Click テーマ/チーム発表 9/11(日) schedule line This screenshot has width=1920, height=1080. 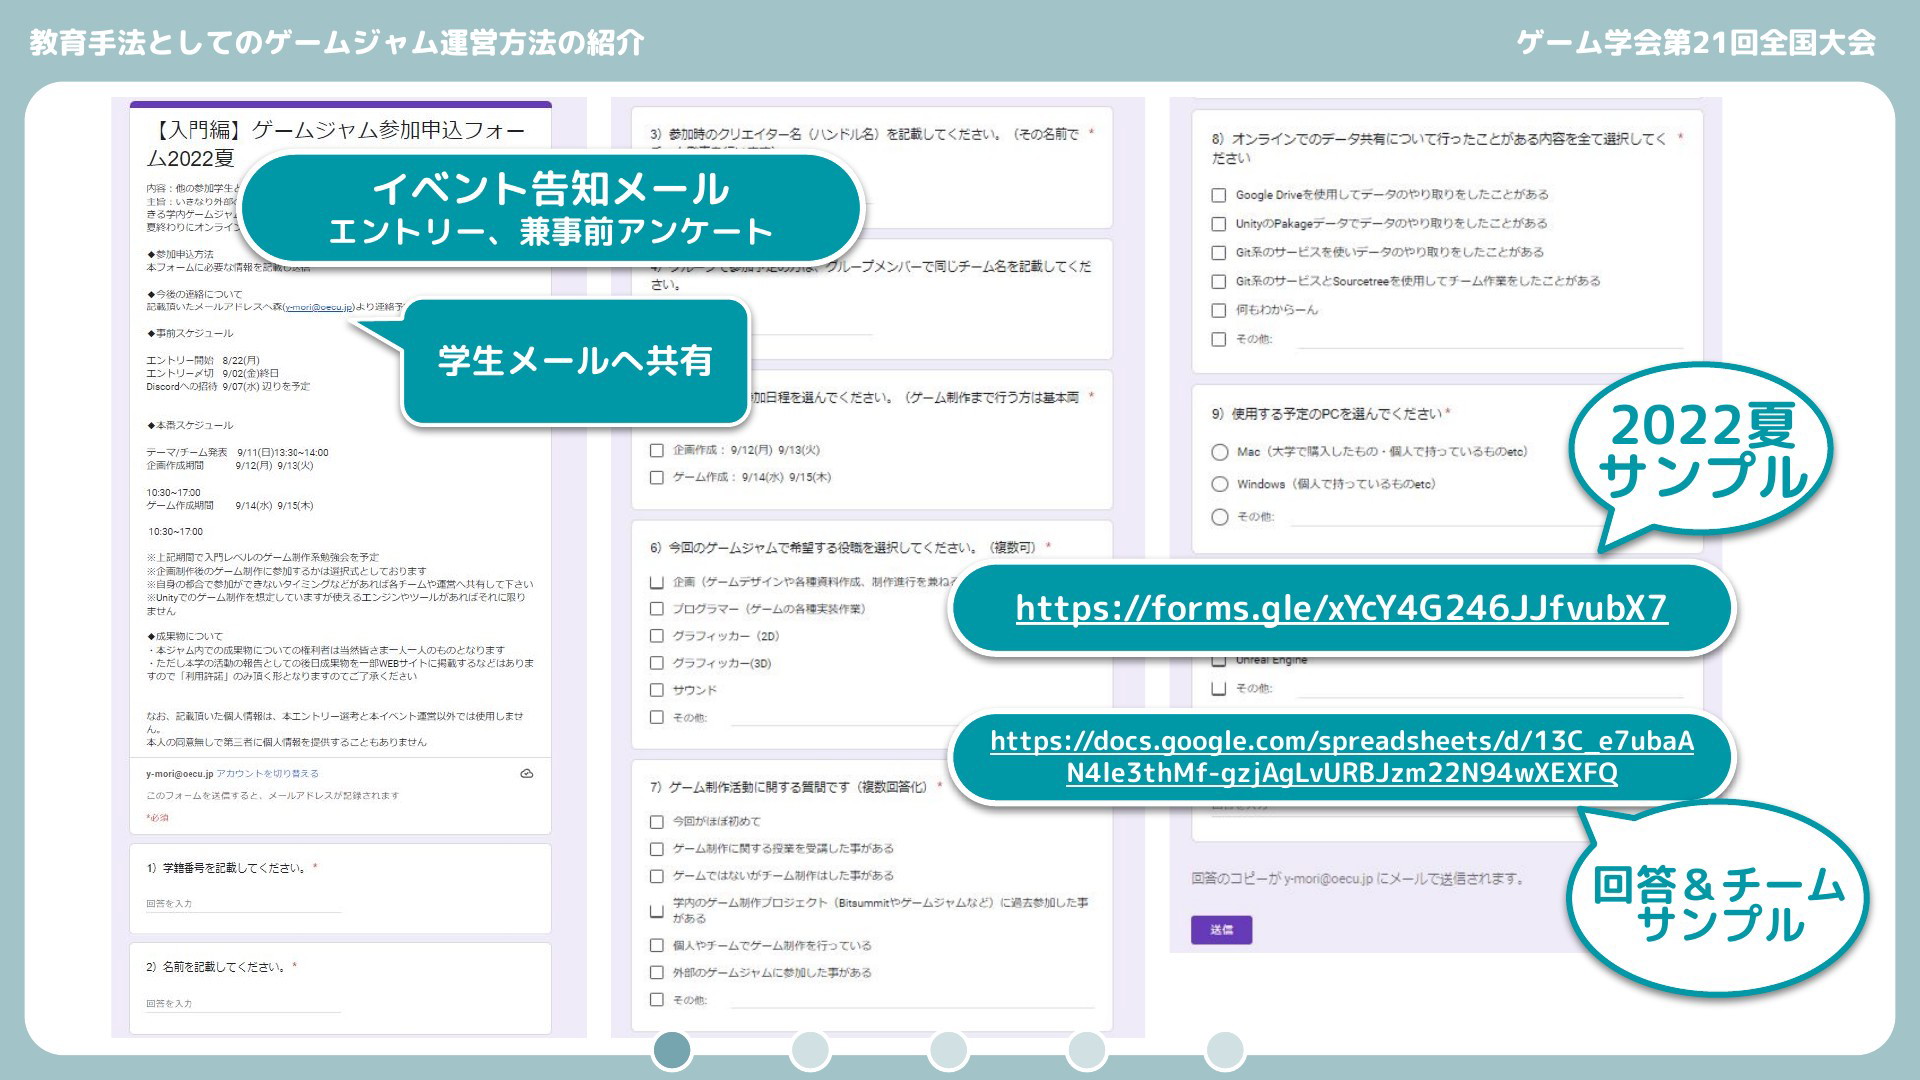click(x=238, y=452)
